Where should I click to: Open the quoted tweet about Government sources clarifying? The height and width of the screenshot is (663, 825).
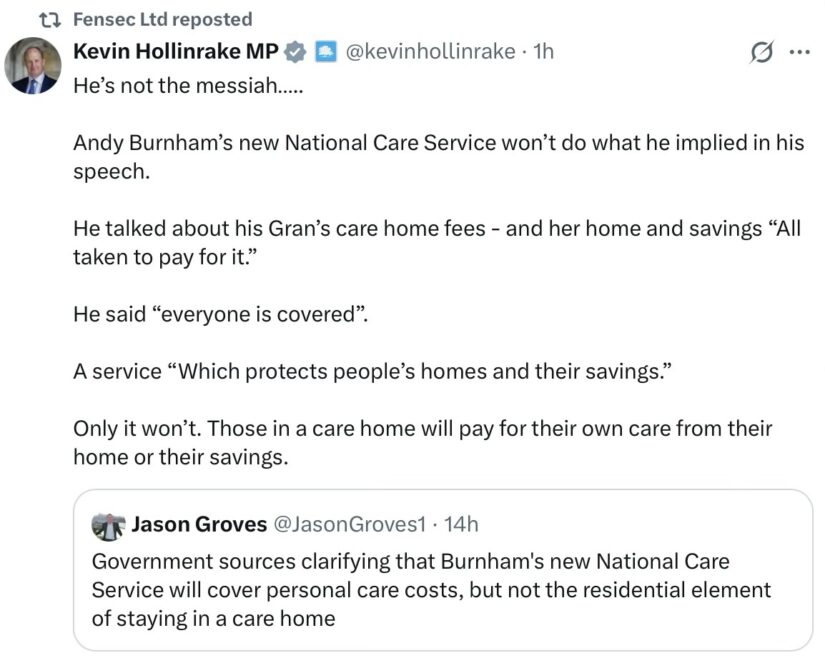pos(443,570)
